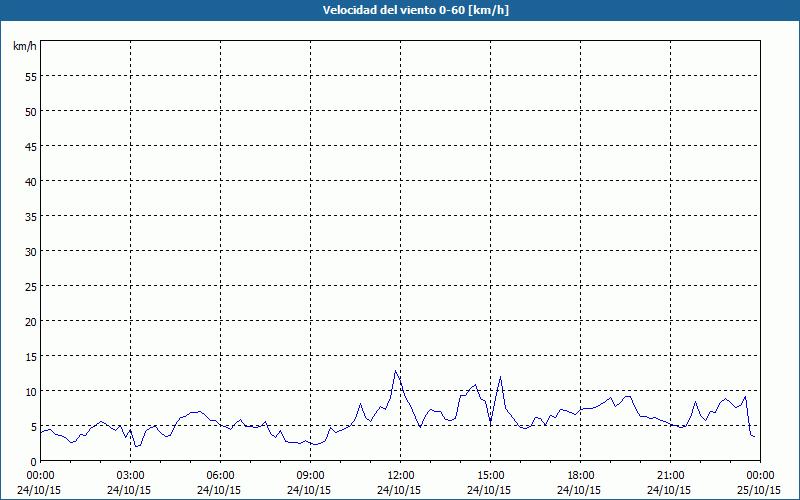
Task: Click the Y-axis value 40
Action: coord(31,181)
